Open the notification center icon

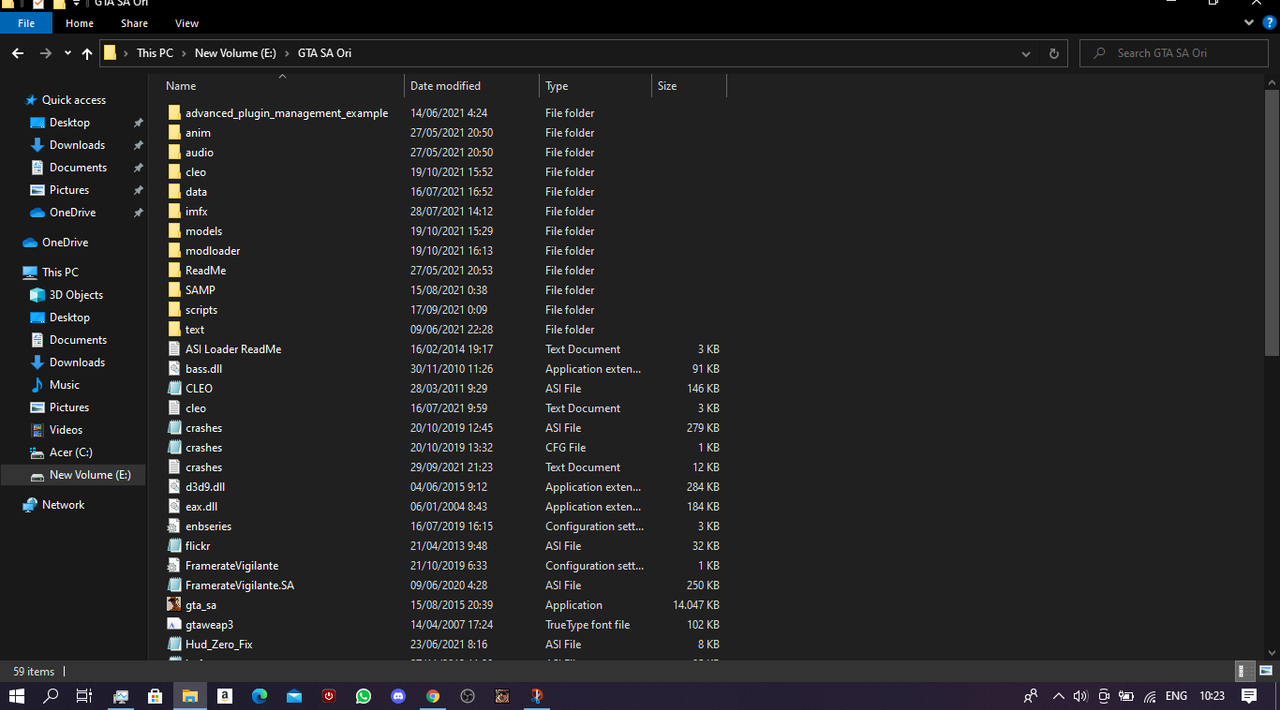coord(1249,696)
